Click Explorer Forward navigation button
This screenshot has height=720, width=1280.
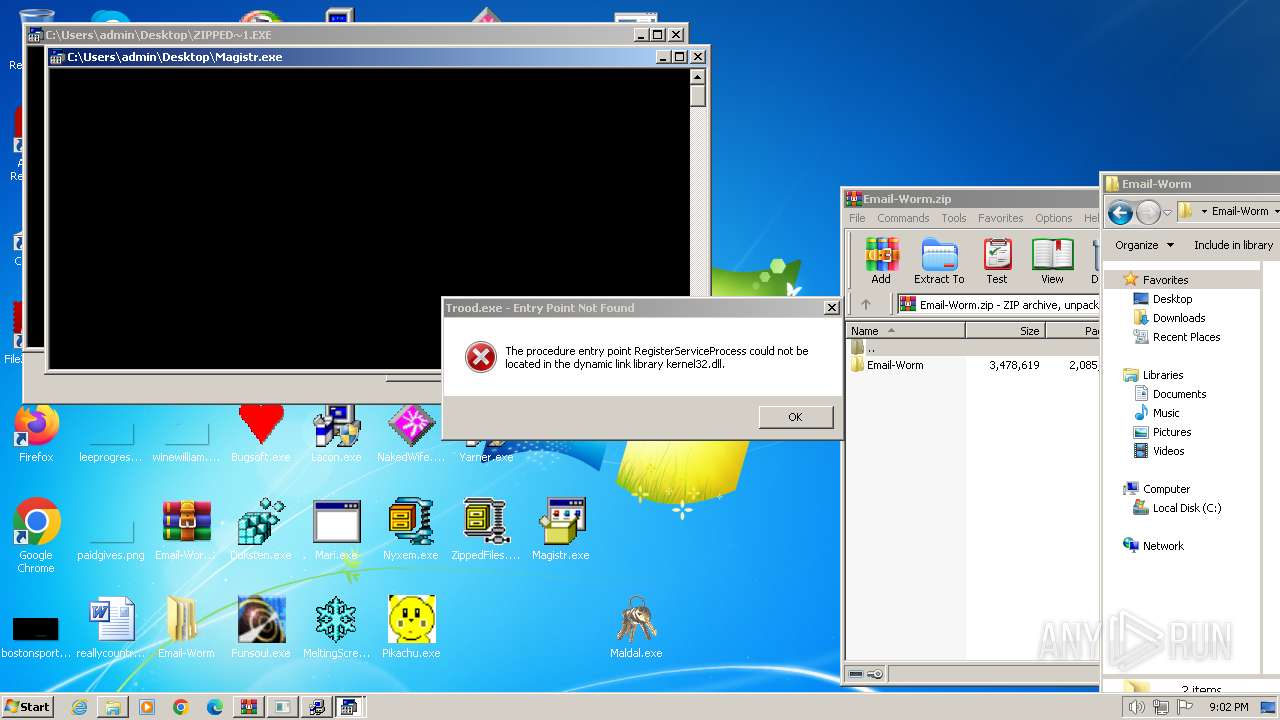[x=1148, y=212]
